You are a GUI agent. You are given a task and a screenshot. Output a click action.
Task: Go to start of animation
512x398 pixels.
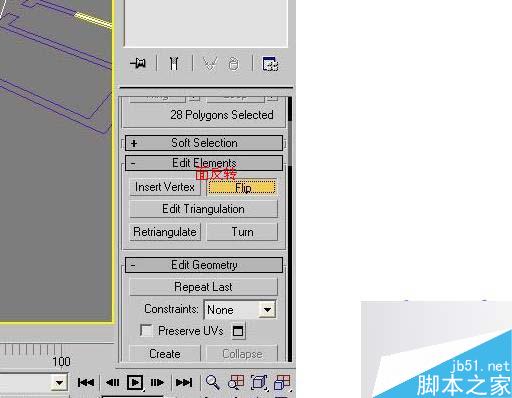click(86, 382)
